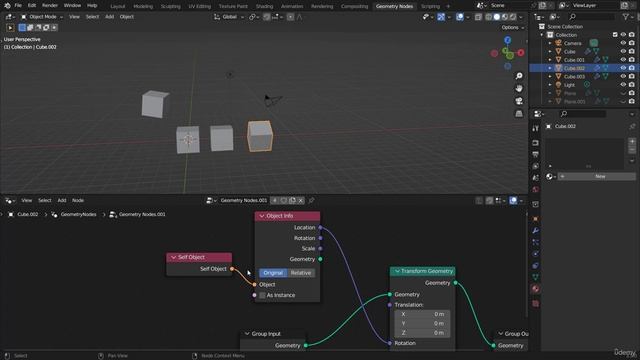The width and height of the screenshot is (640, 360).
Task: Select solid viewport shading mode
Action: pyautogui.click(x=497, y=17)
